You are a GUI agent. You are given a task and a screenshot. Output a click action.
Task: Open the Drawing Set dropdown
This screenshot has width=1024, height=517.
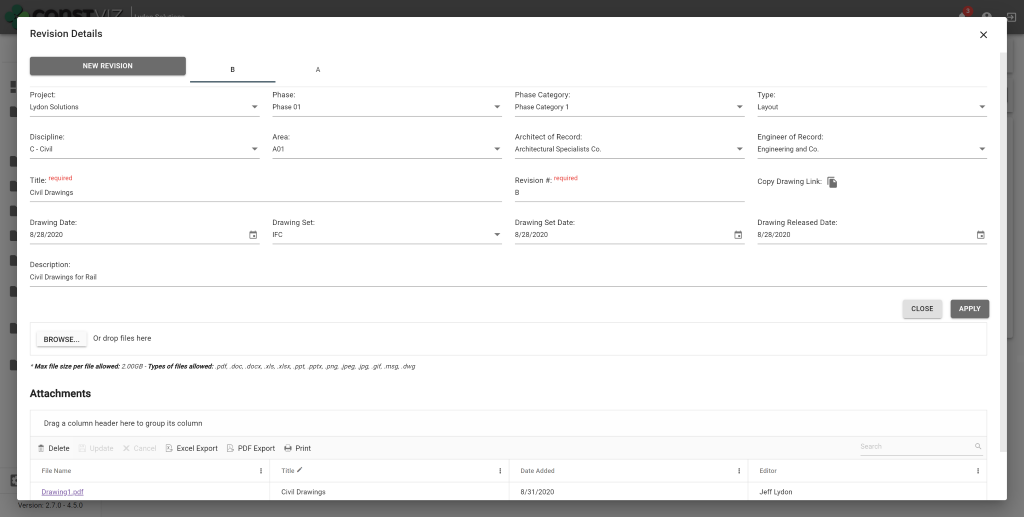pyautogui.click(x=497, y=235)
